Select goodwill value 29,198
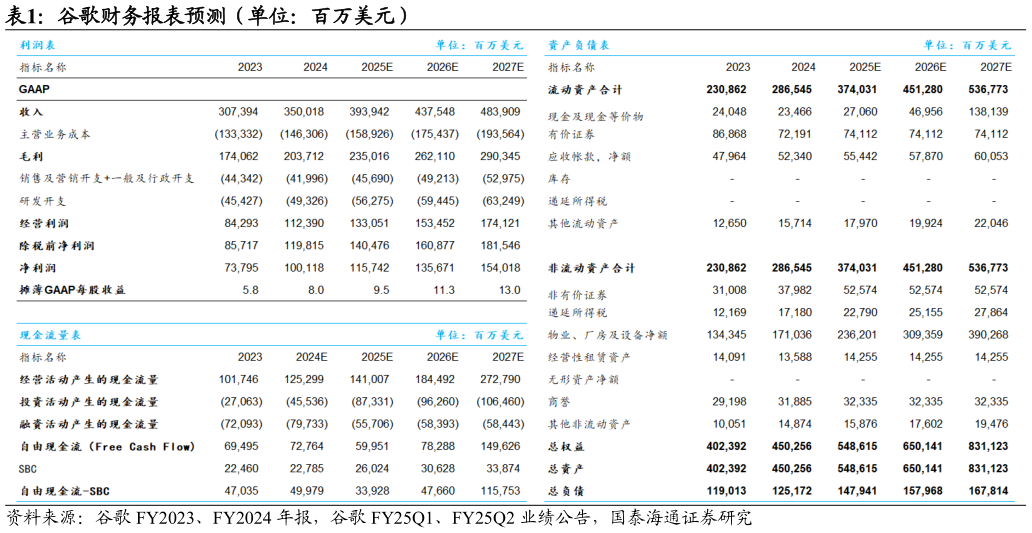 coord(727,401)
